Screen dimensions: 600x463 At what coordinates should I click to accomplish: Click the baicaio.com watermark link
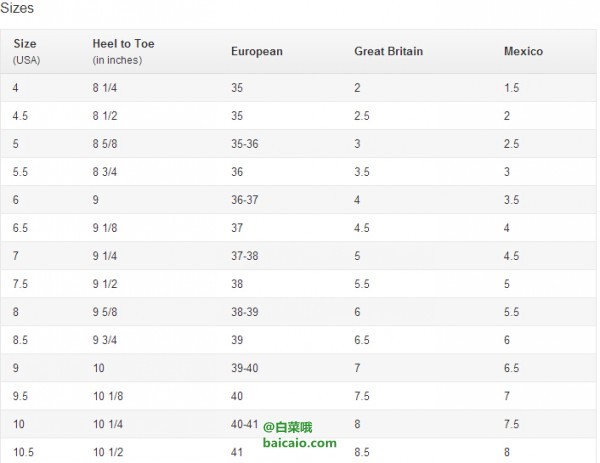pos(300,443)
